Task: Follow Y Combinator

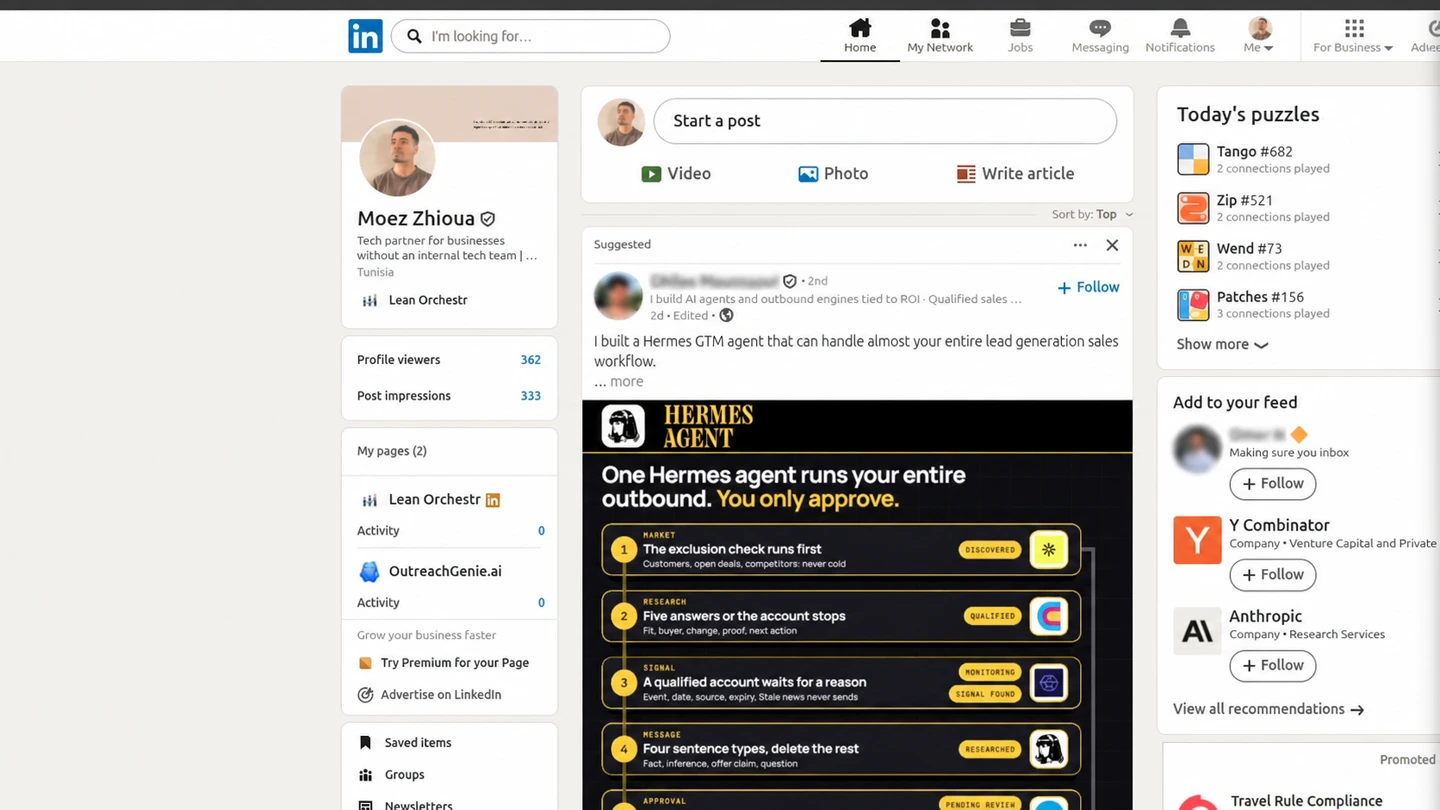Action: tap(1272, 575)
